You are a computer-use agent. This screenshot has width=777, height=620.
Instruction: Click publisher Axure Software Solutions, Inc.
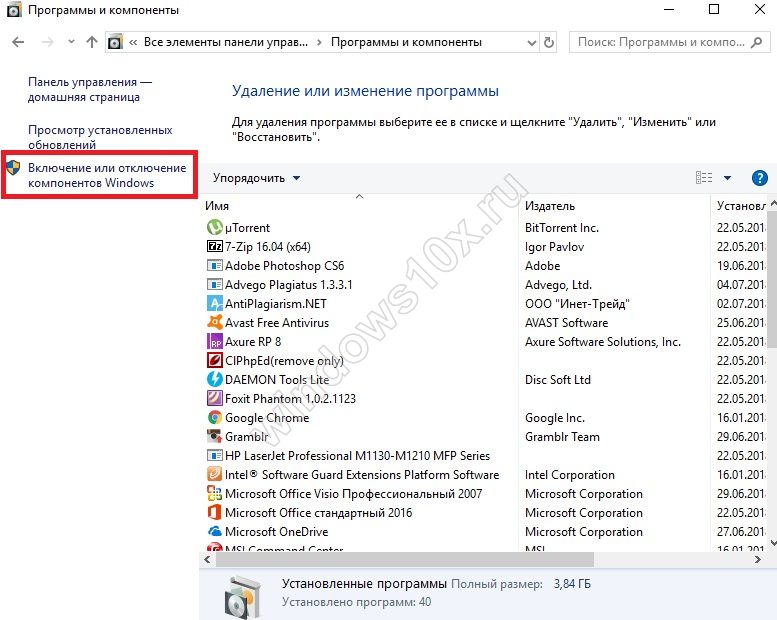point(603,342)
